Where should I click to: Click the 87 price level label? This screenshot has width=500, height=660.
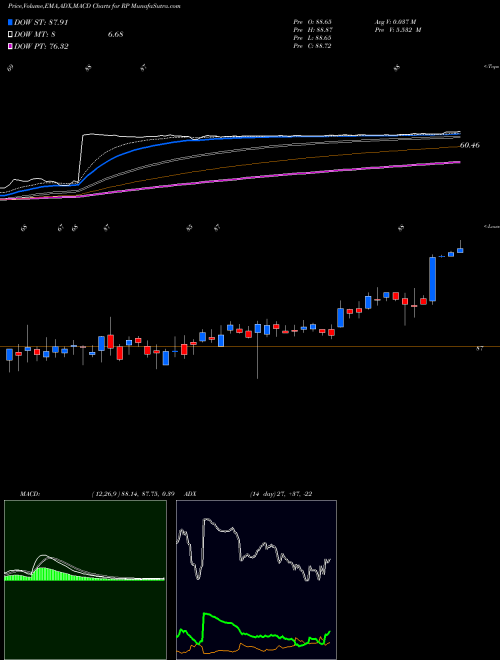479,349
